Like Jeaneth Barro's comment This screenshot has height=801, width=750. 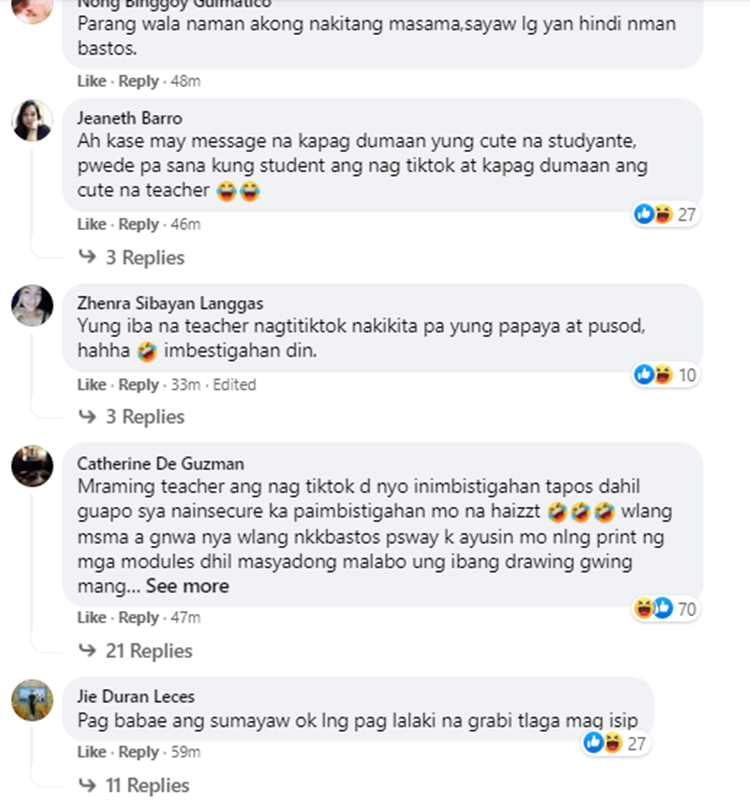click(92, 224)
